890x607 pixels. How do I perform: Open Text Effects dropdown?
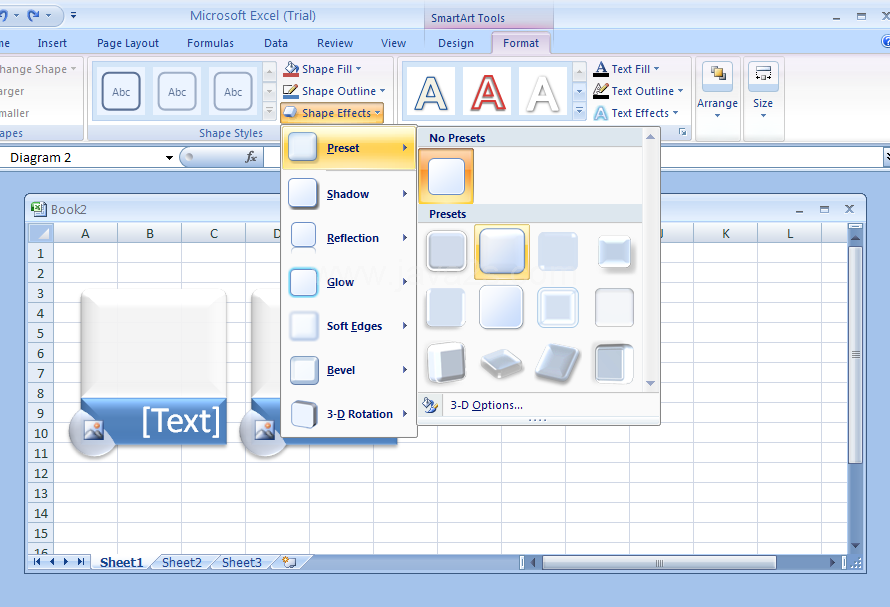coord(636,113)
